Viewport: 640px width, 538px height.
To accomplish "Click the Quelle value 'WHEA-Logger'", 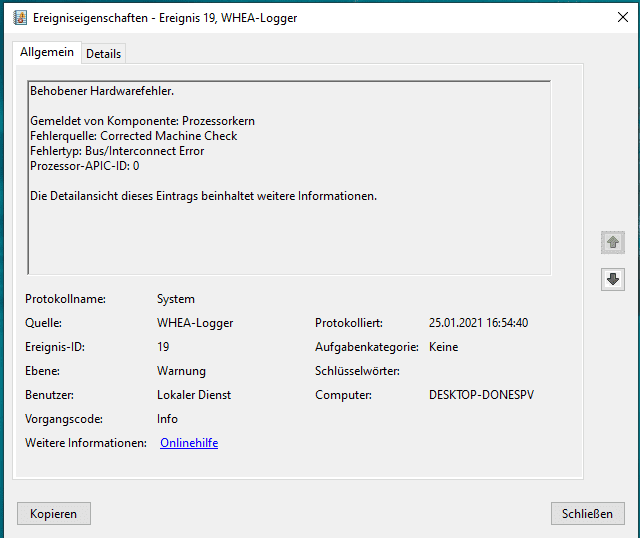I will [195, 323].
